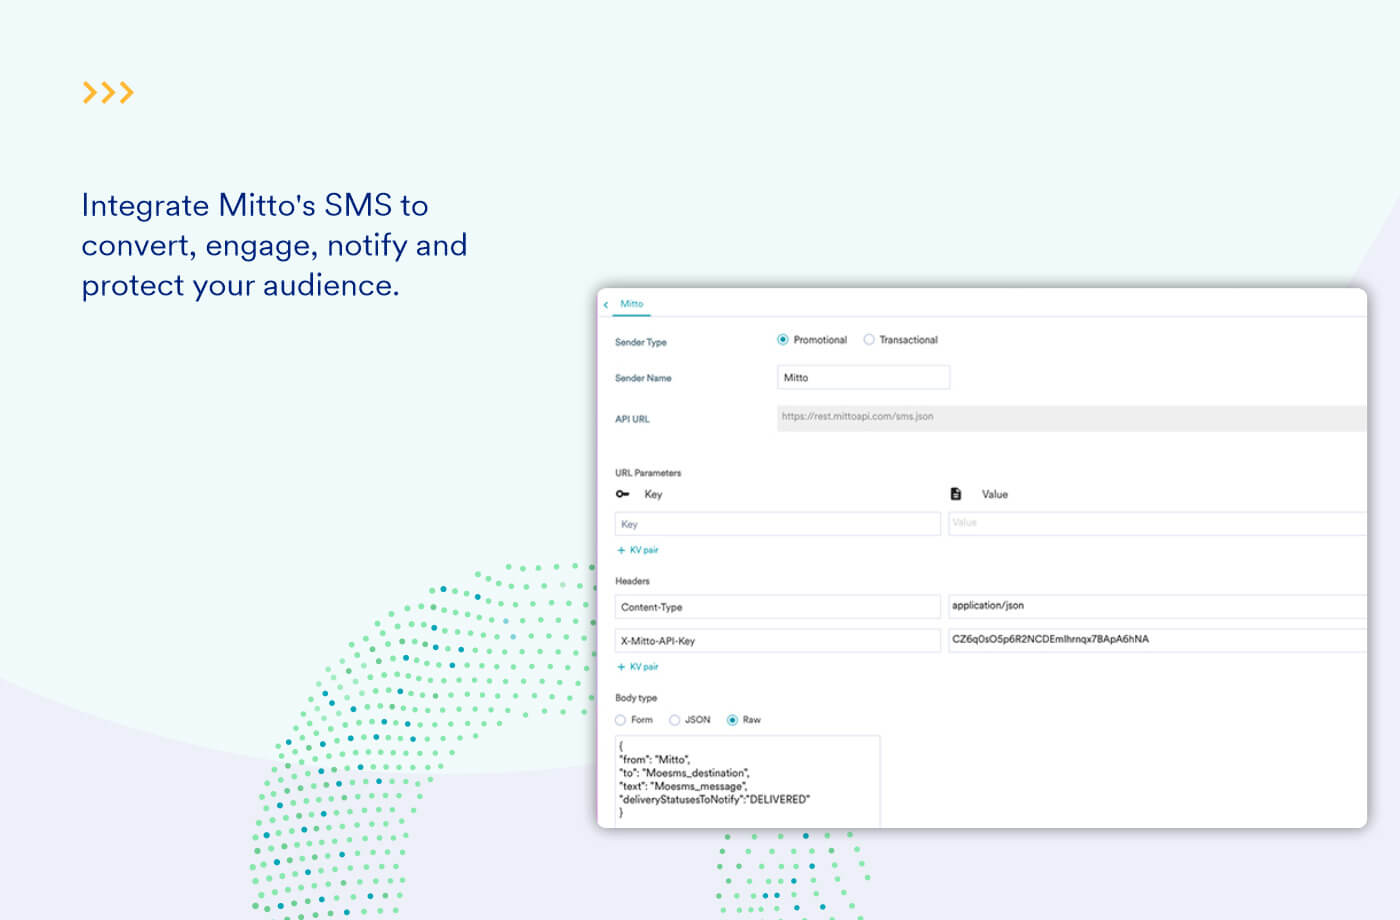Click the Body type label
Screen dimensions: 1400x920
(636, 698)
